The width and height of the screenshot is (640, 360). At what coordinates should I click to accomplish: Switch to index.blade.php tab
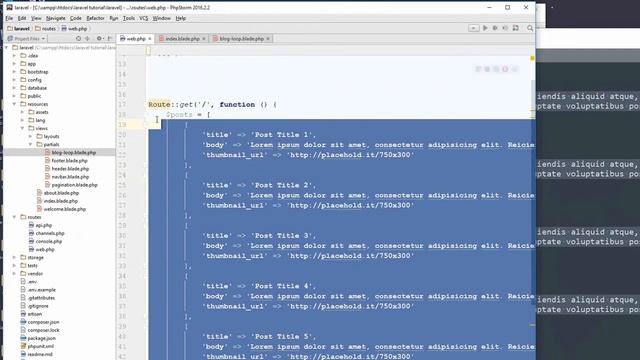(x=182, y=39)
